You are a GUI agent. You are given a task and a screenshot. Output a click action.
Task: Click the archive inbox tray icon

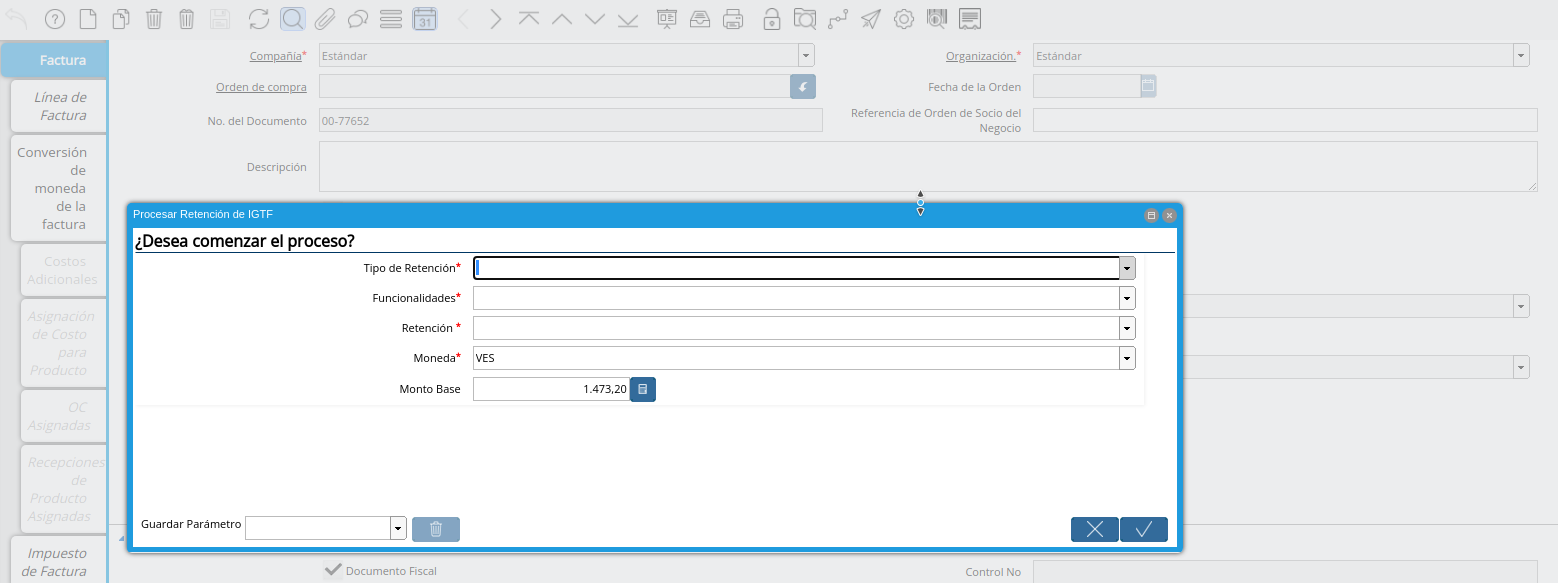pos(700,18)
